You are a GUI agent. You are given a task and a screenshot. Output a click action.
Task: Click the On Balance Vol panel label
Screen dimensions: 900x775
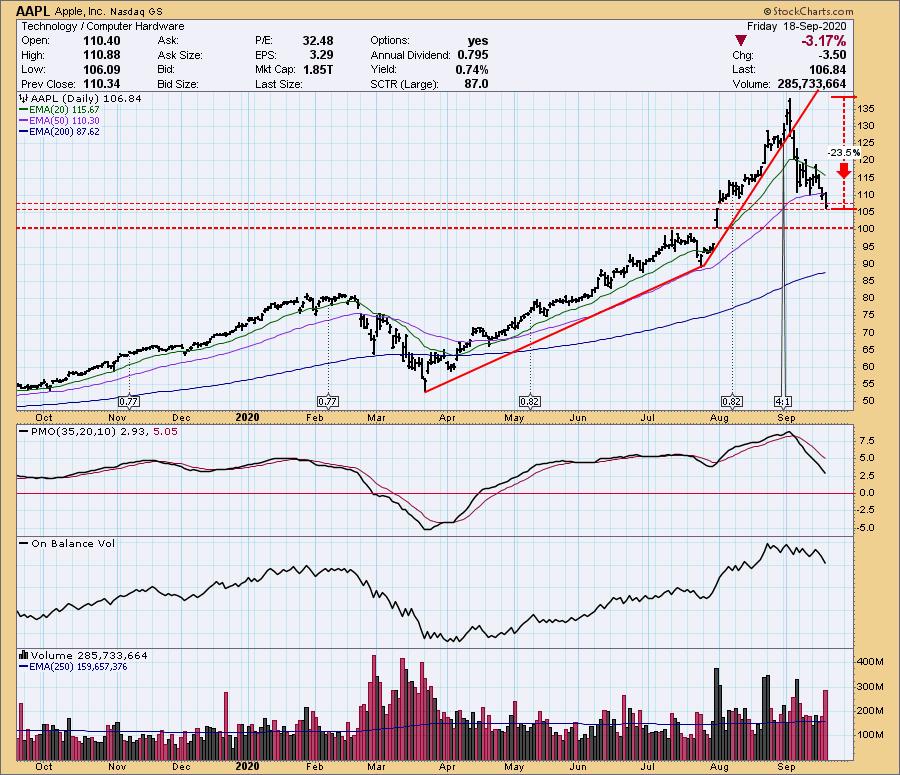pyautogui.click(x=73, y=543)
